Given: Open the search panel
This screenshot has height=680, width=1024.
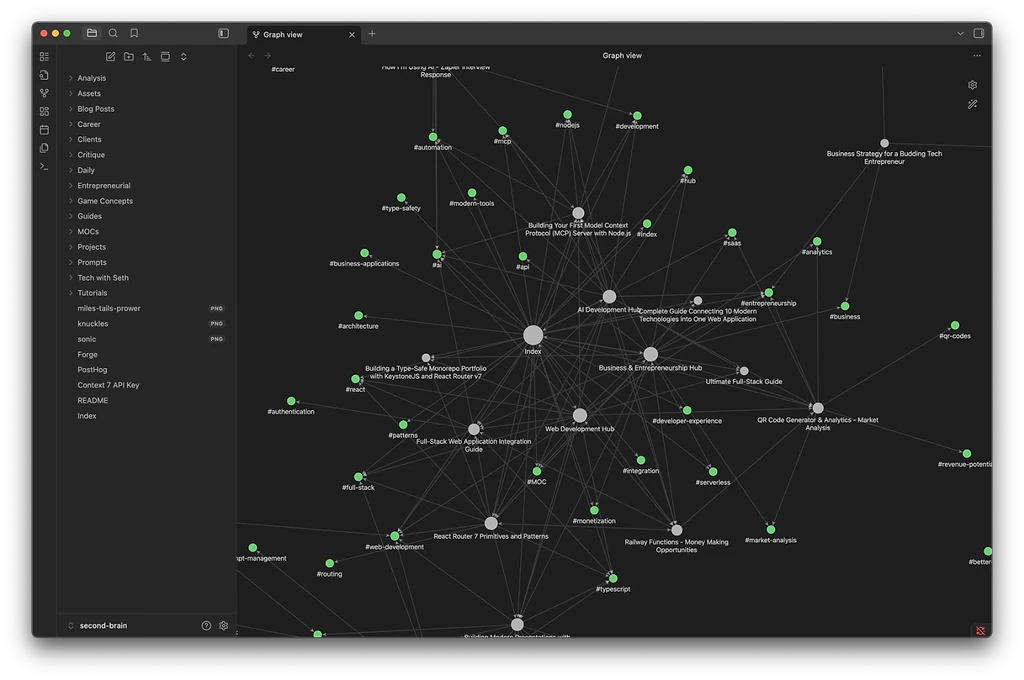Looking at the screenshot, I should pos(113,33).
